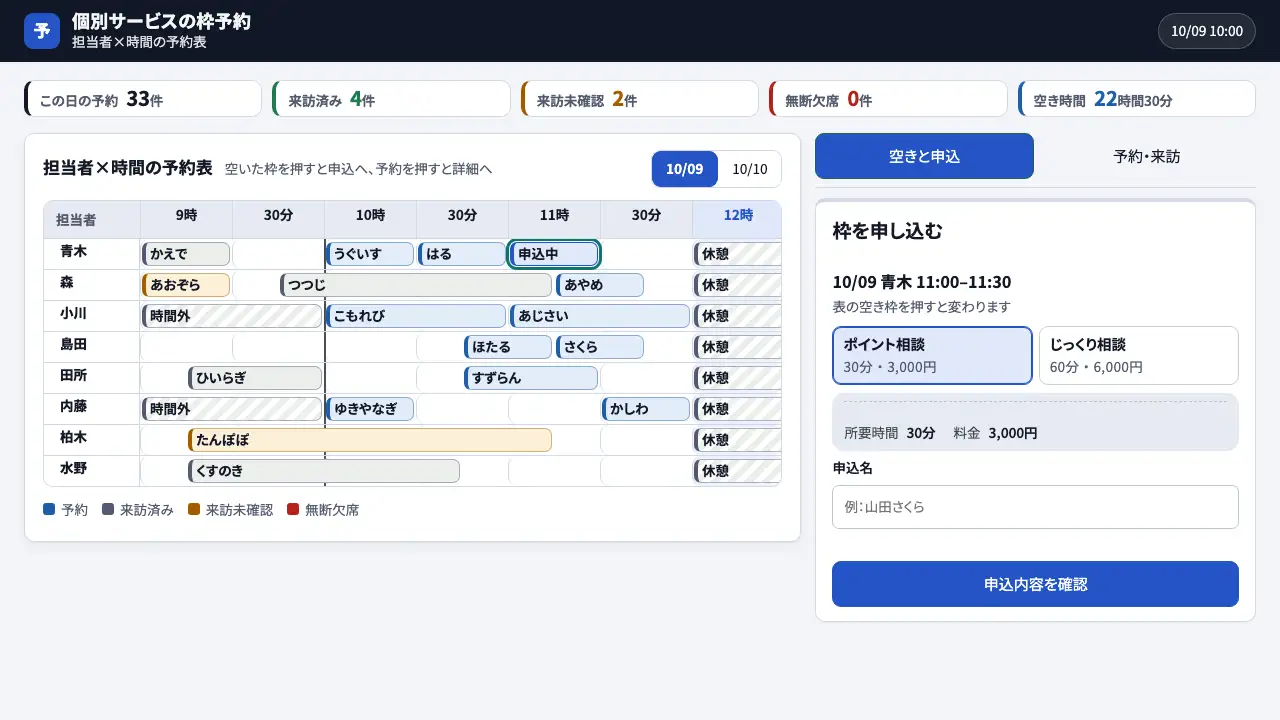Click the 10/09 10:00 clock pill in the header

[x=1207, y=31]
